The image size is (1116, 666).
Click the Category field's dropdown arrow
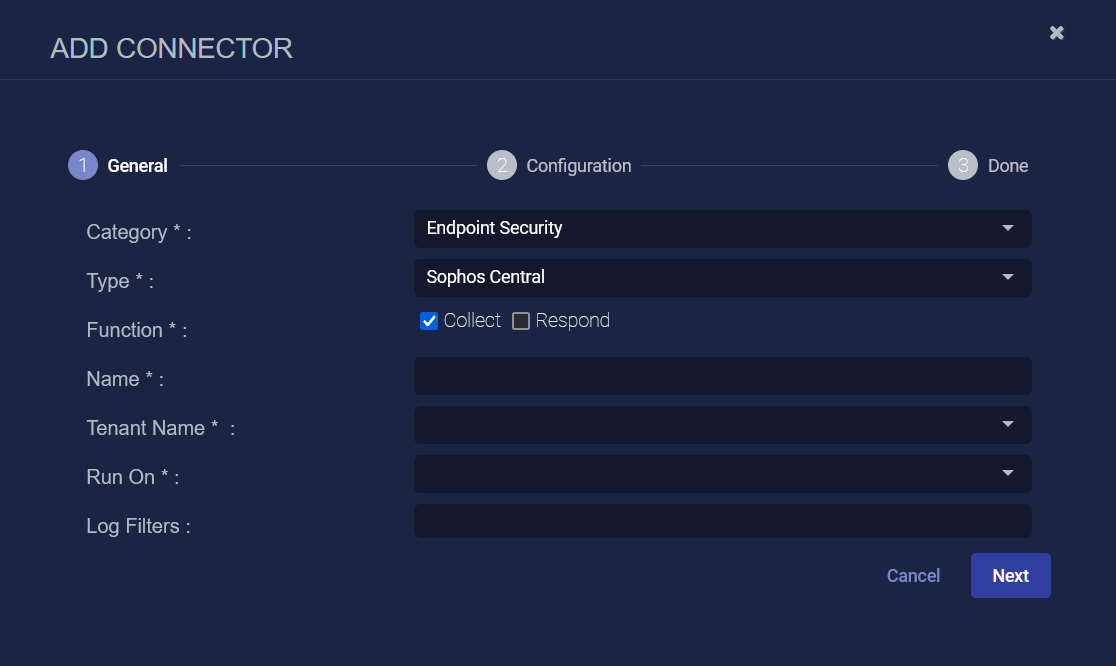(x=1007, y=228)
